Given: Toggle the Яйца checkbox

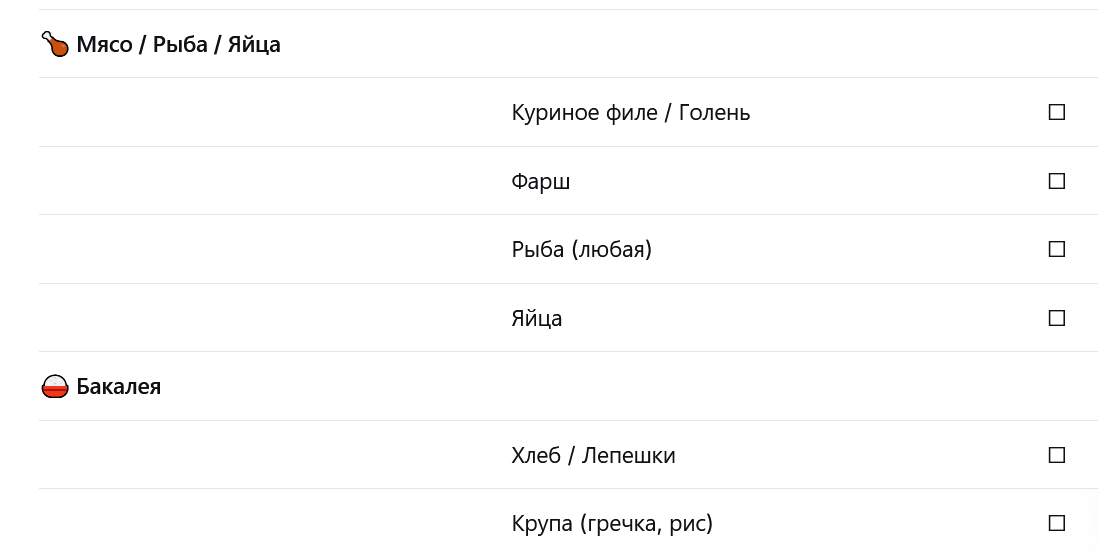Looking at the screenshot, I should pos(1056,318).
